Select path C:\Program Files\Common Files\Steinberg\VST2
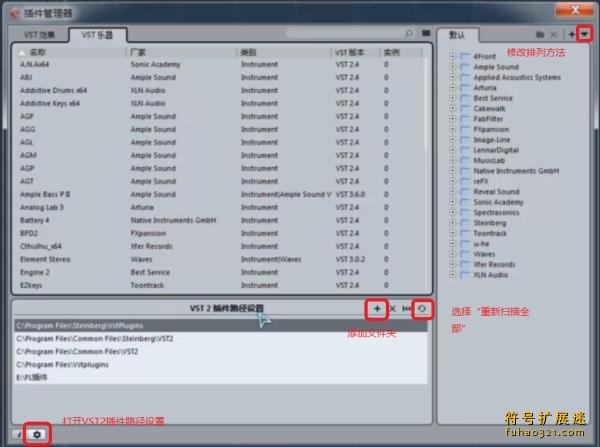This screenshot has width=600, height=447. (221, 339)
